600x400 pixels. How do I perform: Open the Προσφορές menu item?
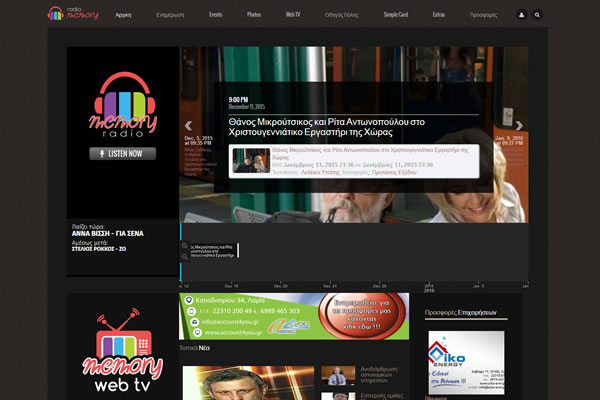coord(483,15)
